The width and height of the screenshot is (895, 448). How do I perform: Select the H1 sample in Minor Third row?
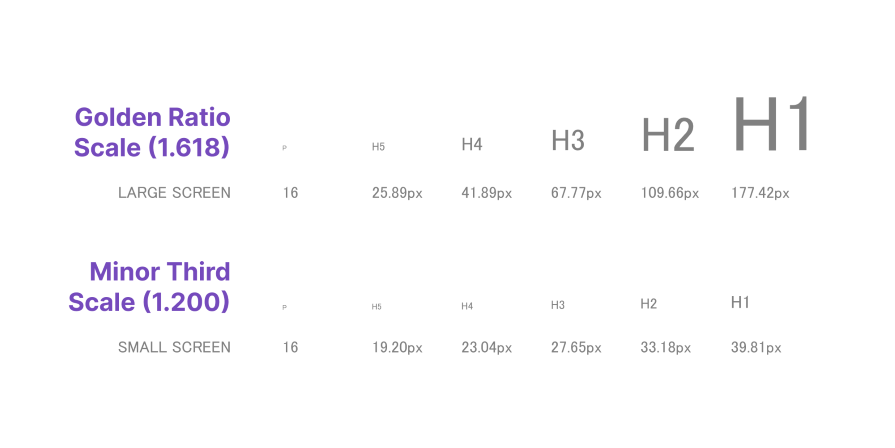tap(740, 302)
